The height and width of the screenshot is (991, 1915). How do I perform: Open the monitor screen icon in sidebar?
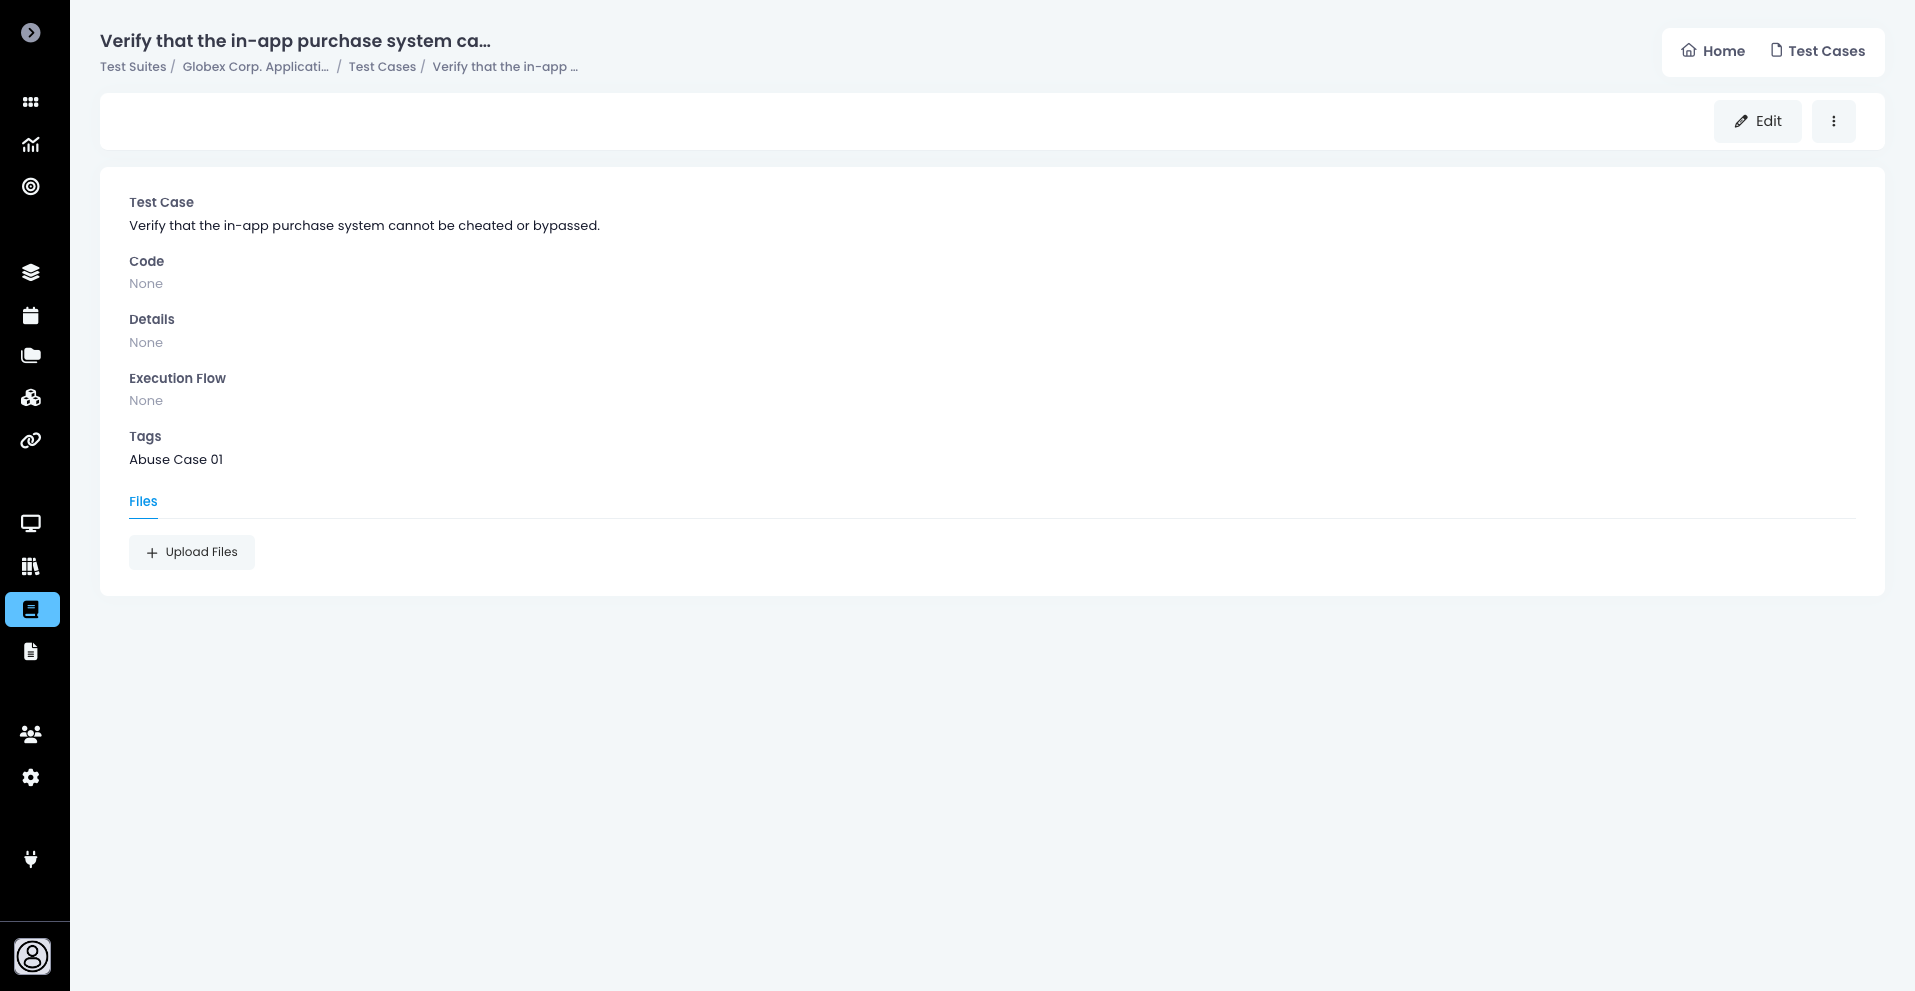(x=31, y=524)
